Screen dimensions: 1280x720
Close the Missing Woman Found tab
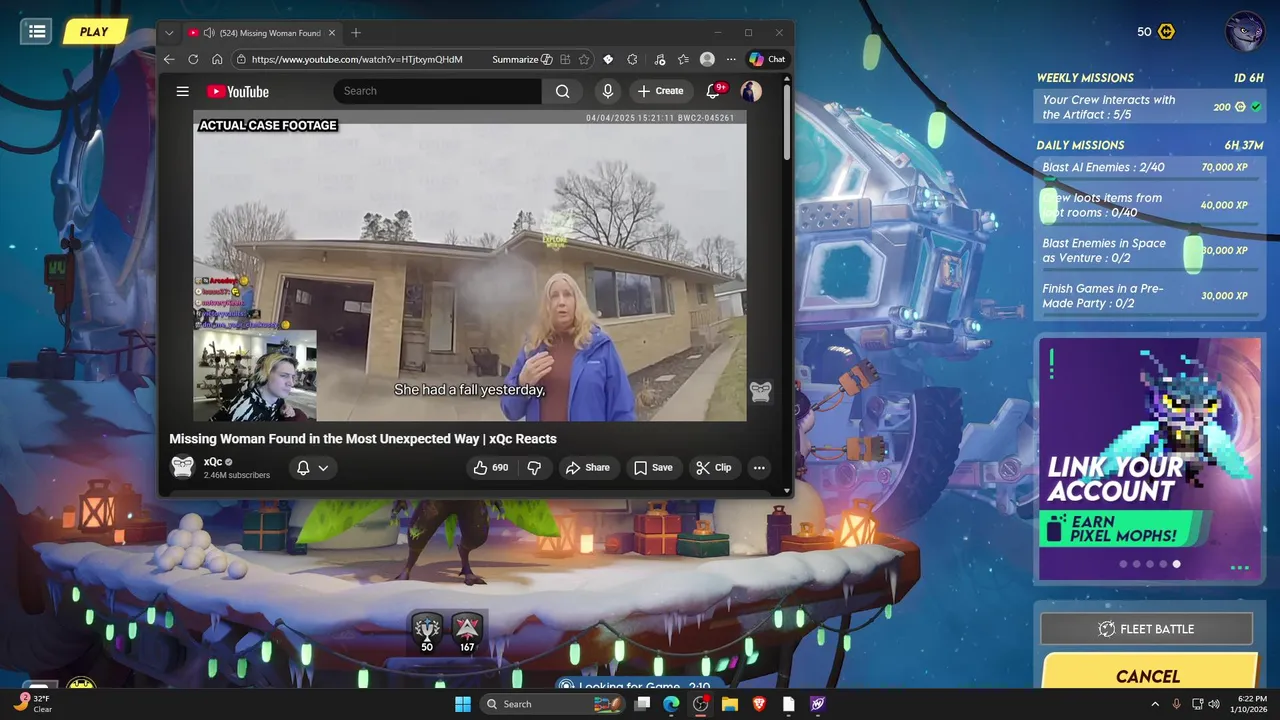332,33
